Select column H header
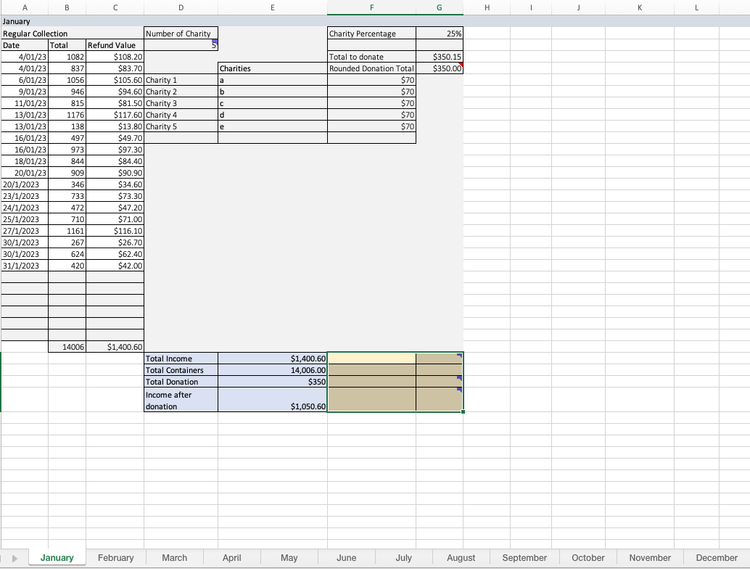Image resolution: width=750 pixels, height=569 pixels. coord(486,8)
